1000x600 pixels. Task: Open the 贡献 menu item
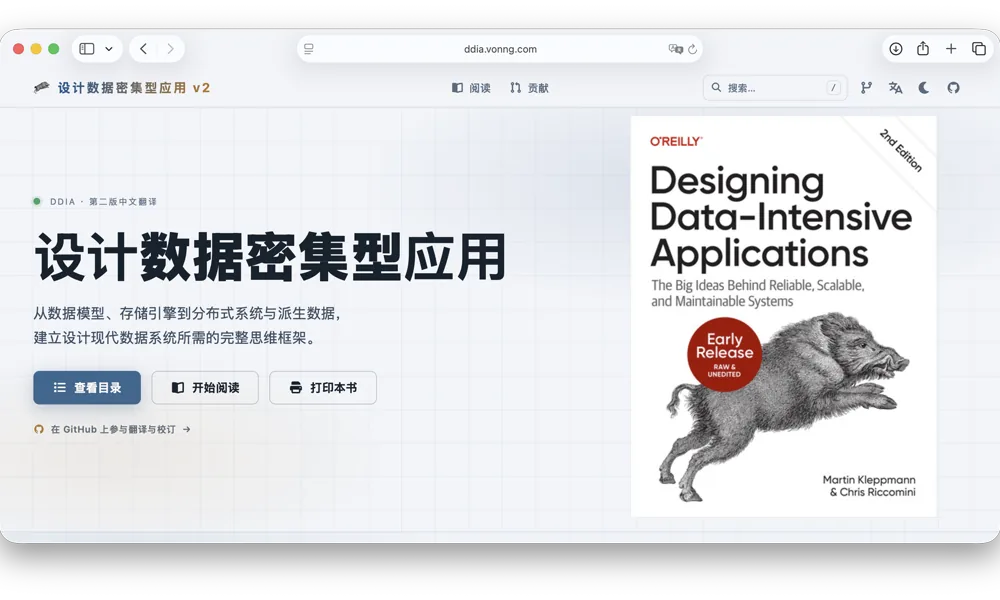[x=529, y=88]
